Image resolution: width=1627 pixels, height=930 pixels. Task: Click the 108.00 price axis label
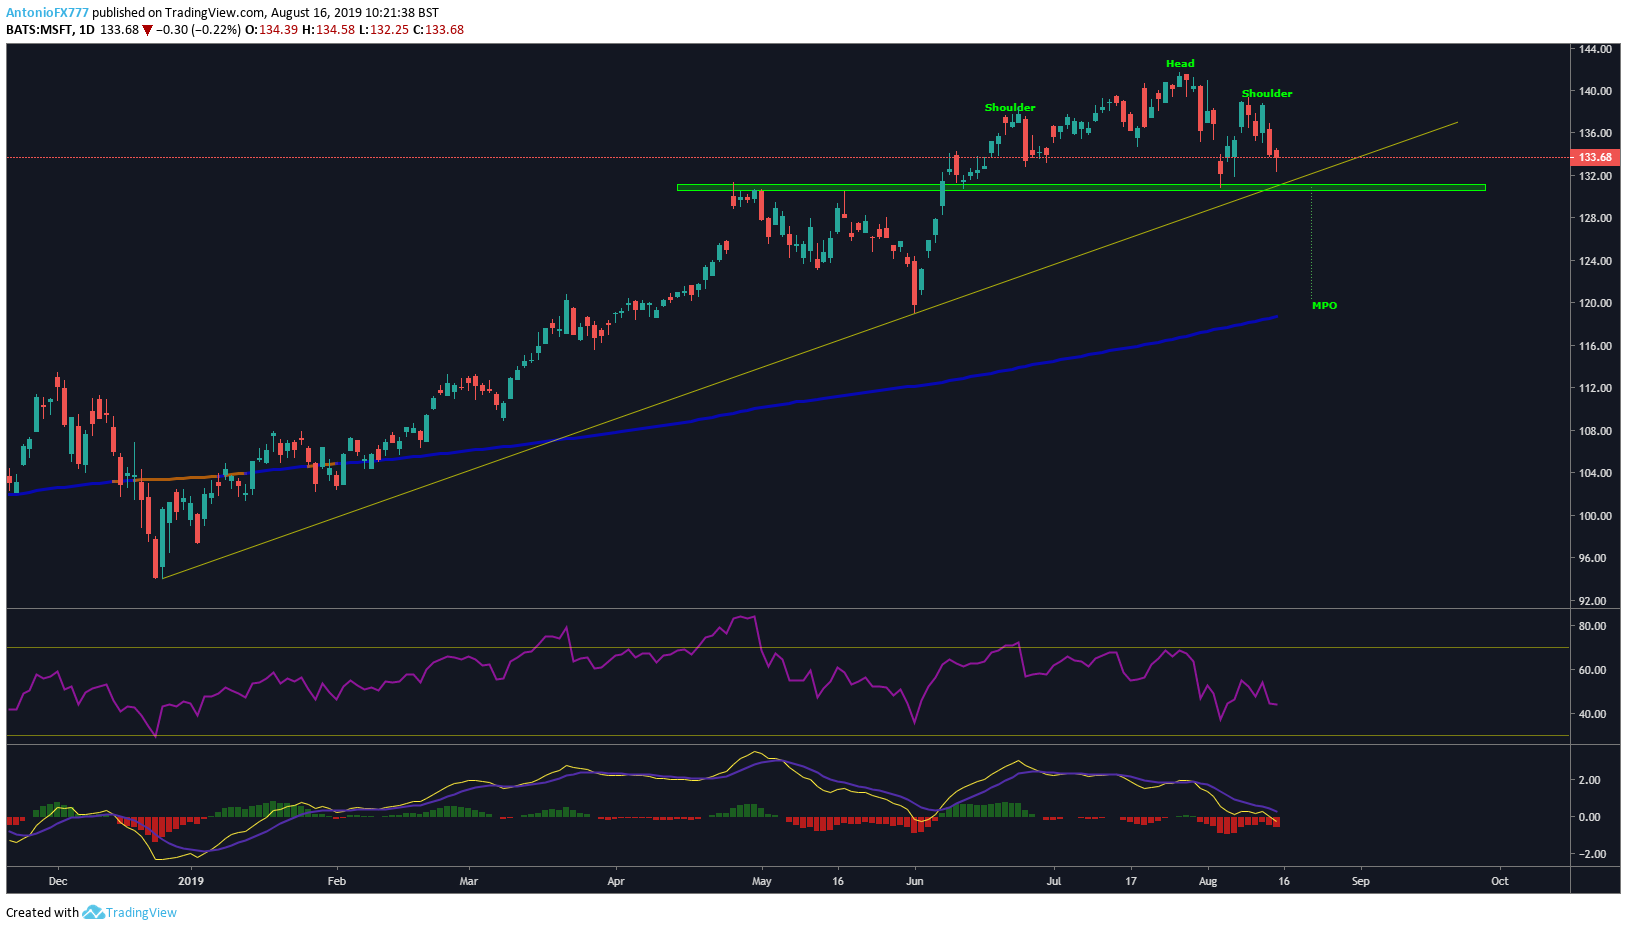point(1595,431)
